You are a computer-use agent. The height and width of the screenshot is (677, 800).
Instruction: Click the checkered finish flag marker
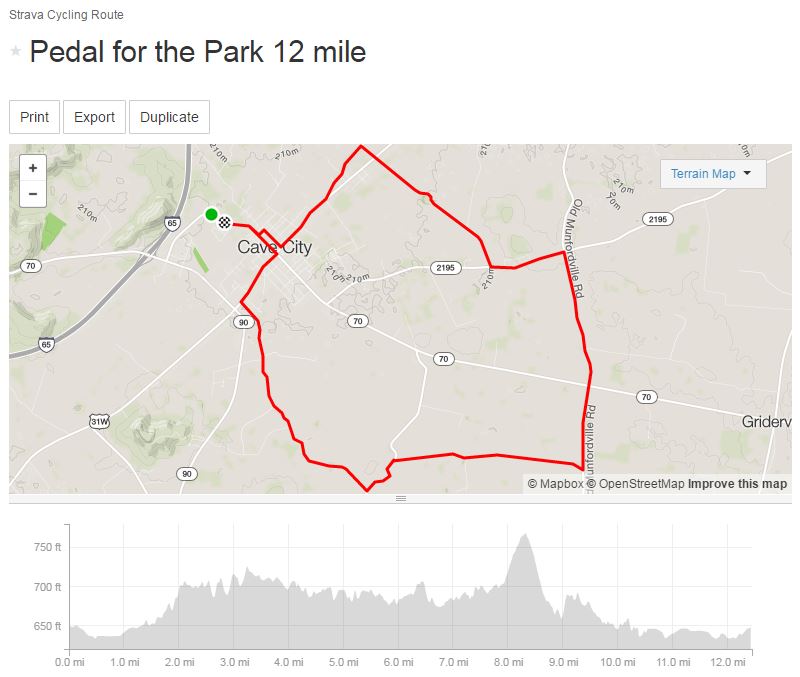coord(224,222)
